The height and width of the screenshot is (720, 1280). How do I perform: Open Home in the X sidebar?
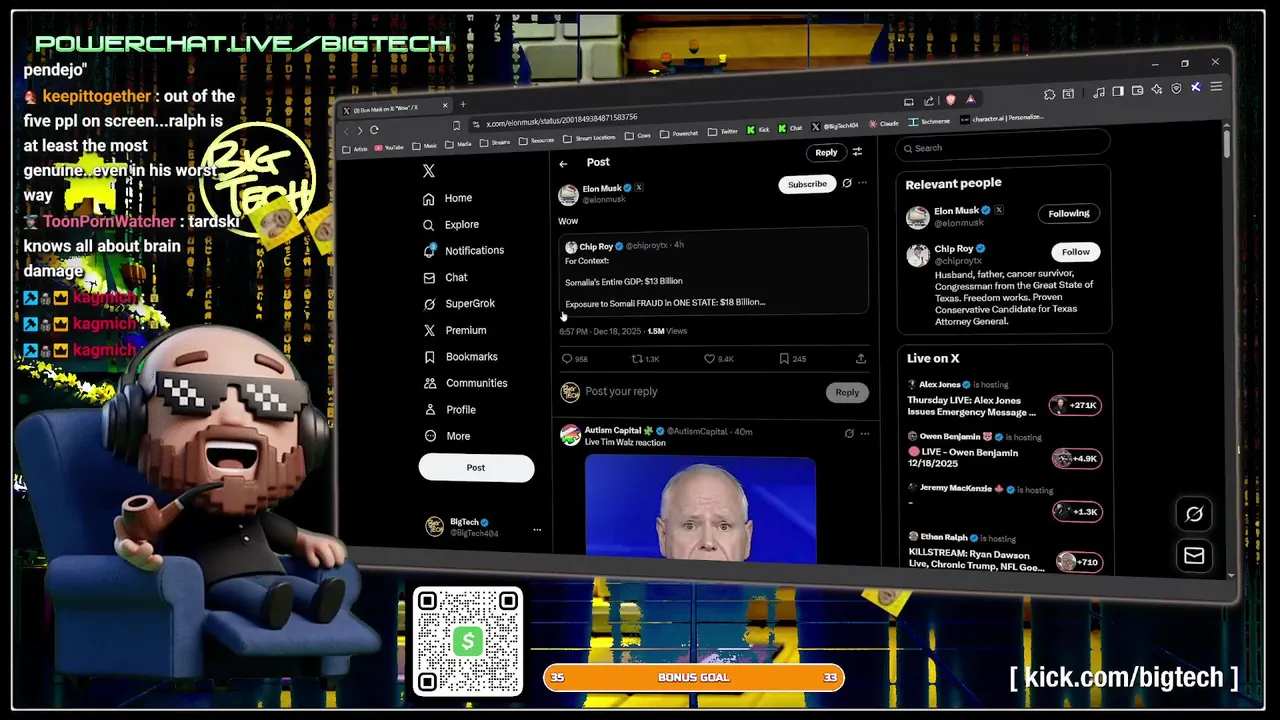click(447, 198)
